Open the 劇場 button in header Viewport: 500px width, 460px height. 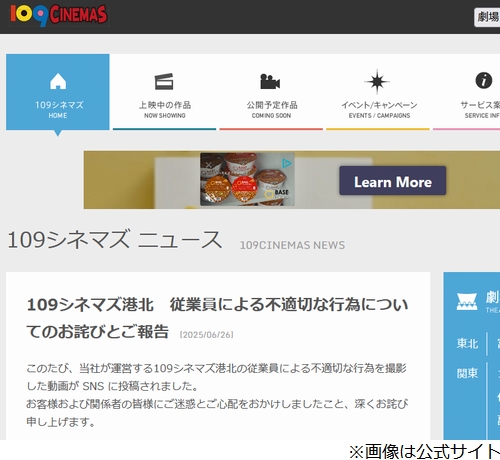487,17
